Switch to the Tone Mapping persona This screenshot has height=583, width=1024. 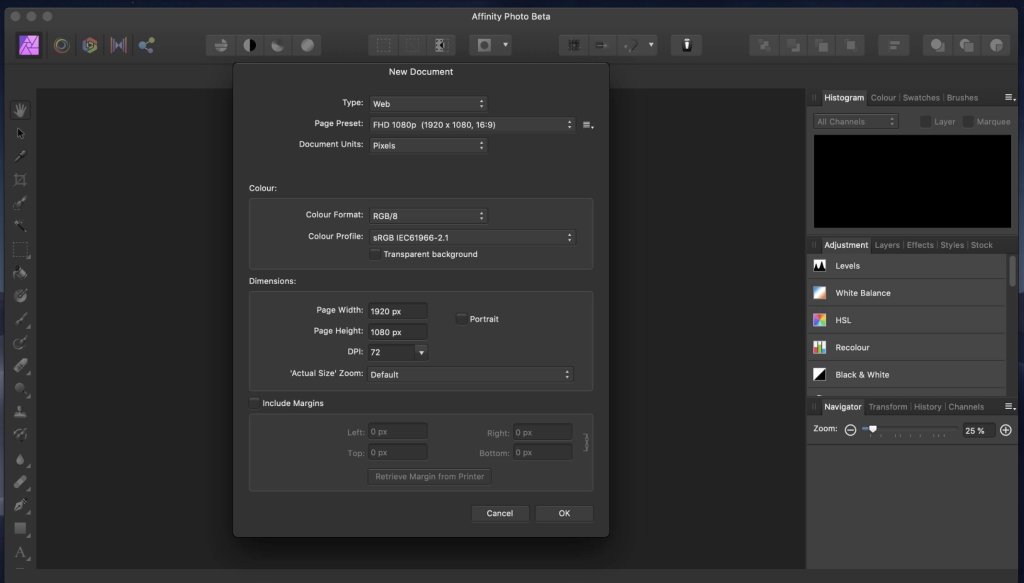118,45
